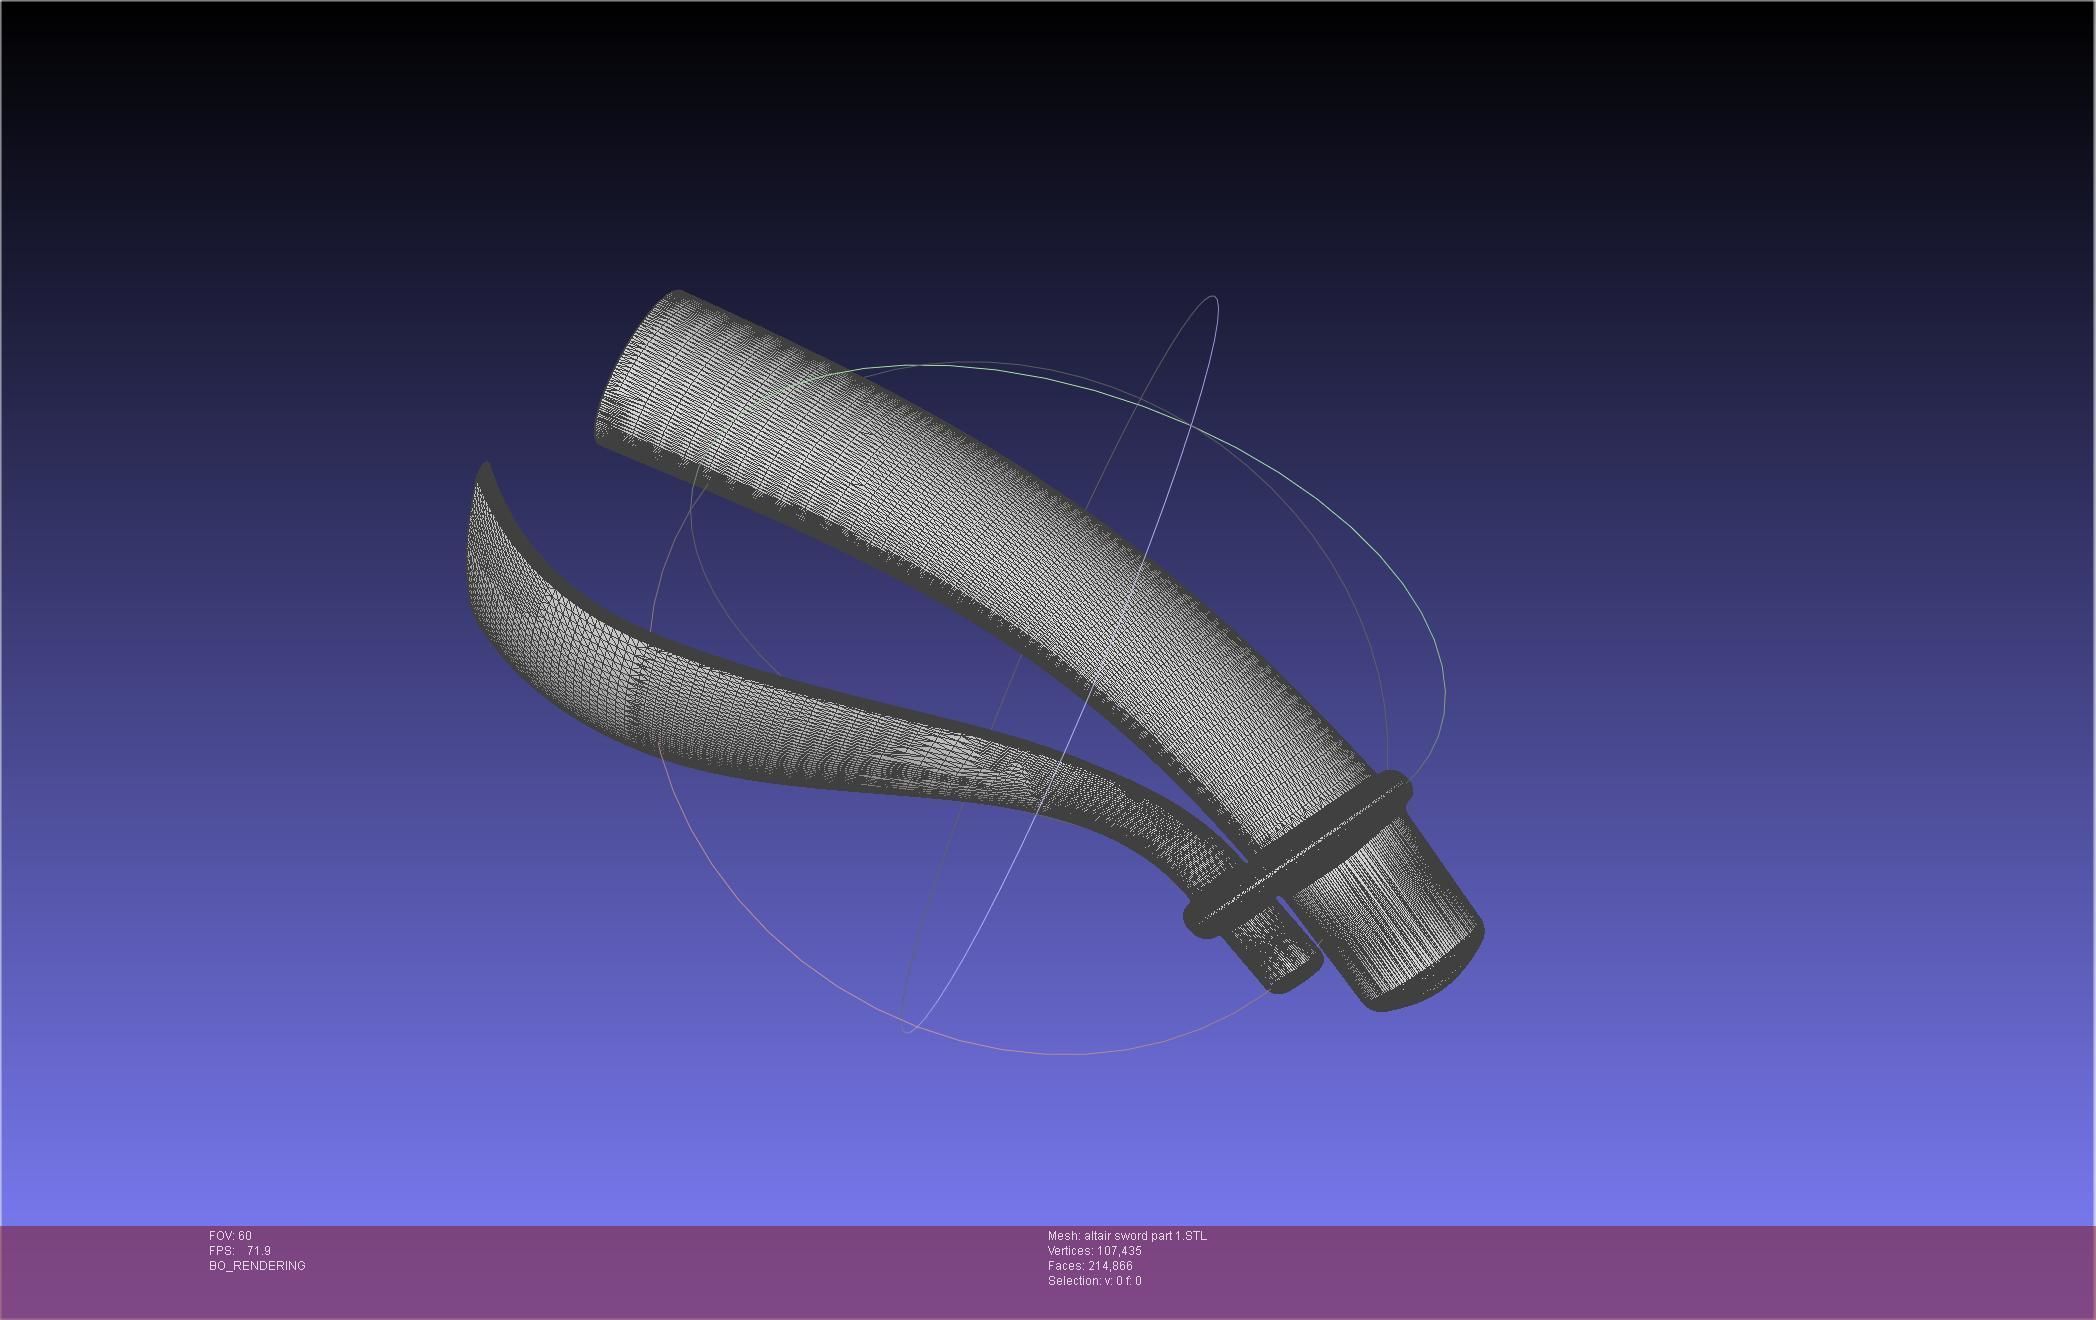Viewport: 2096px width, 1320px height.
Task: Click the Vertices: 107,435 text
Action: (x=1094, y=1251)
